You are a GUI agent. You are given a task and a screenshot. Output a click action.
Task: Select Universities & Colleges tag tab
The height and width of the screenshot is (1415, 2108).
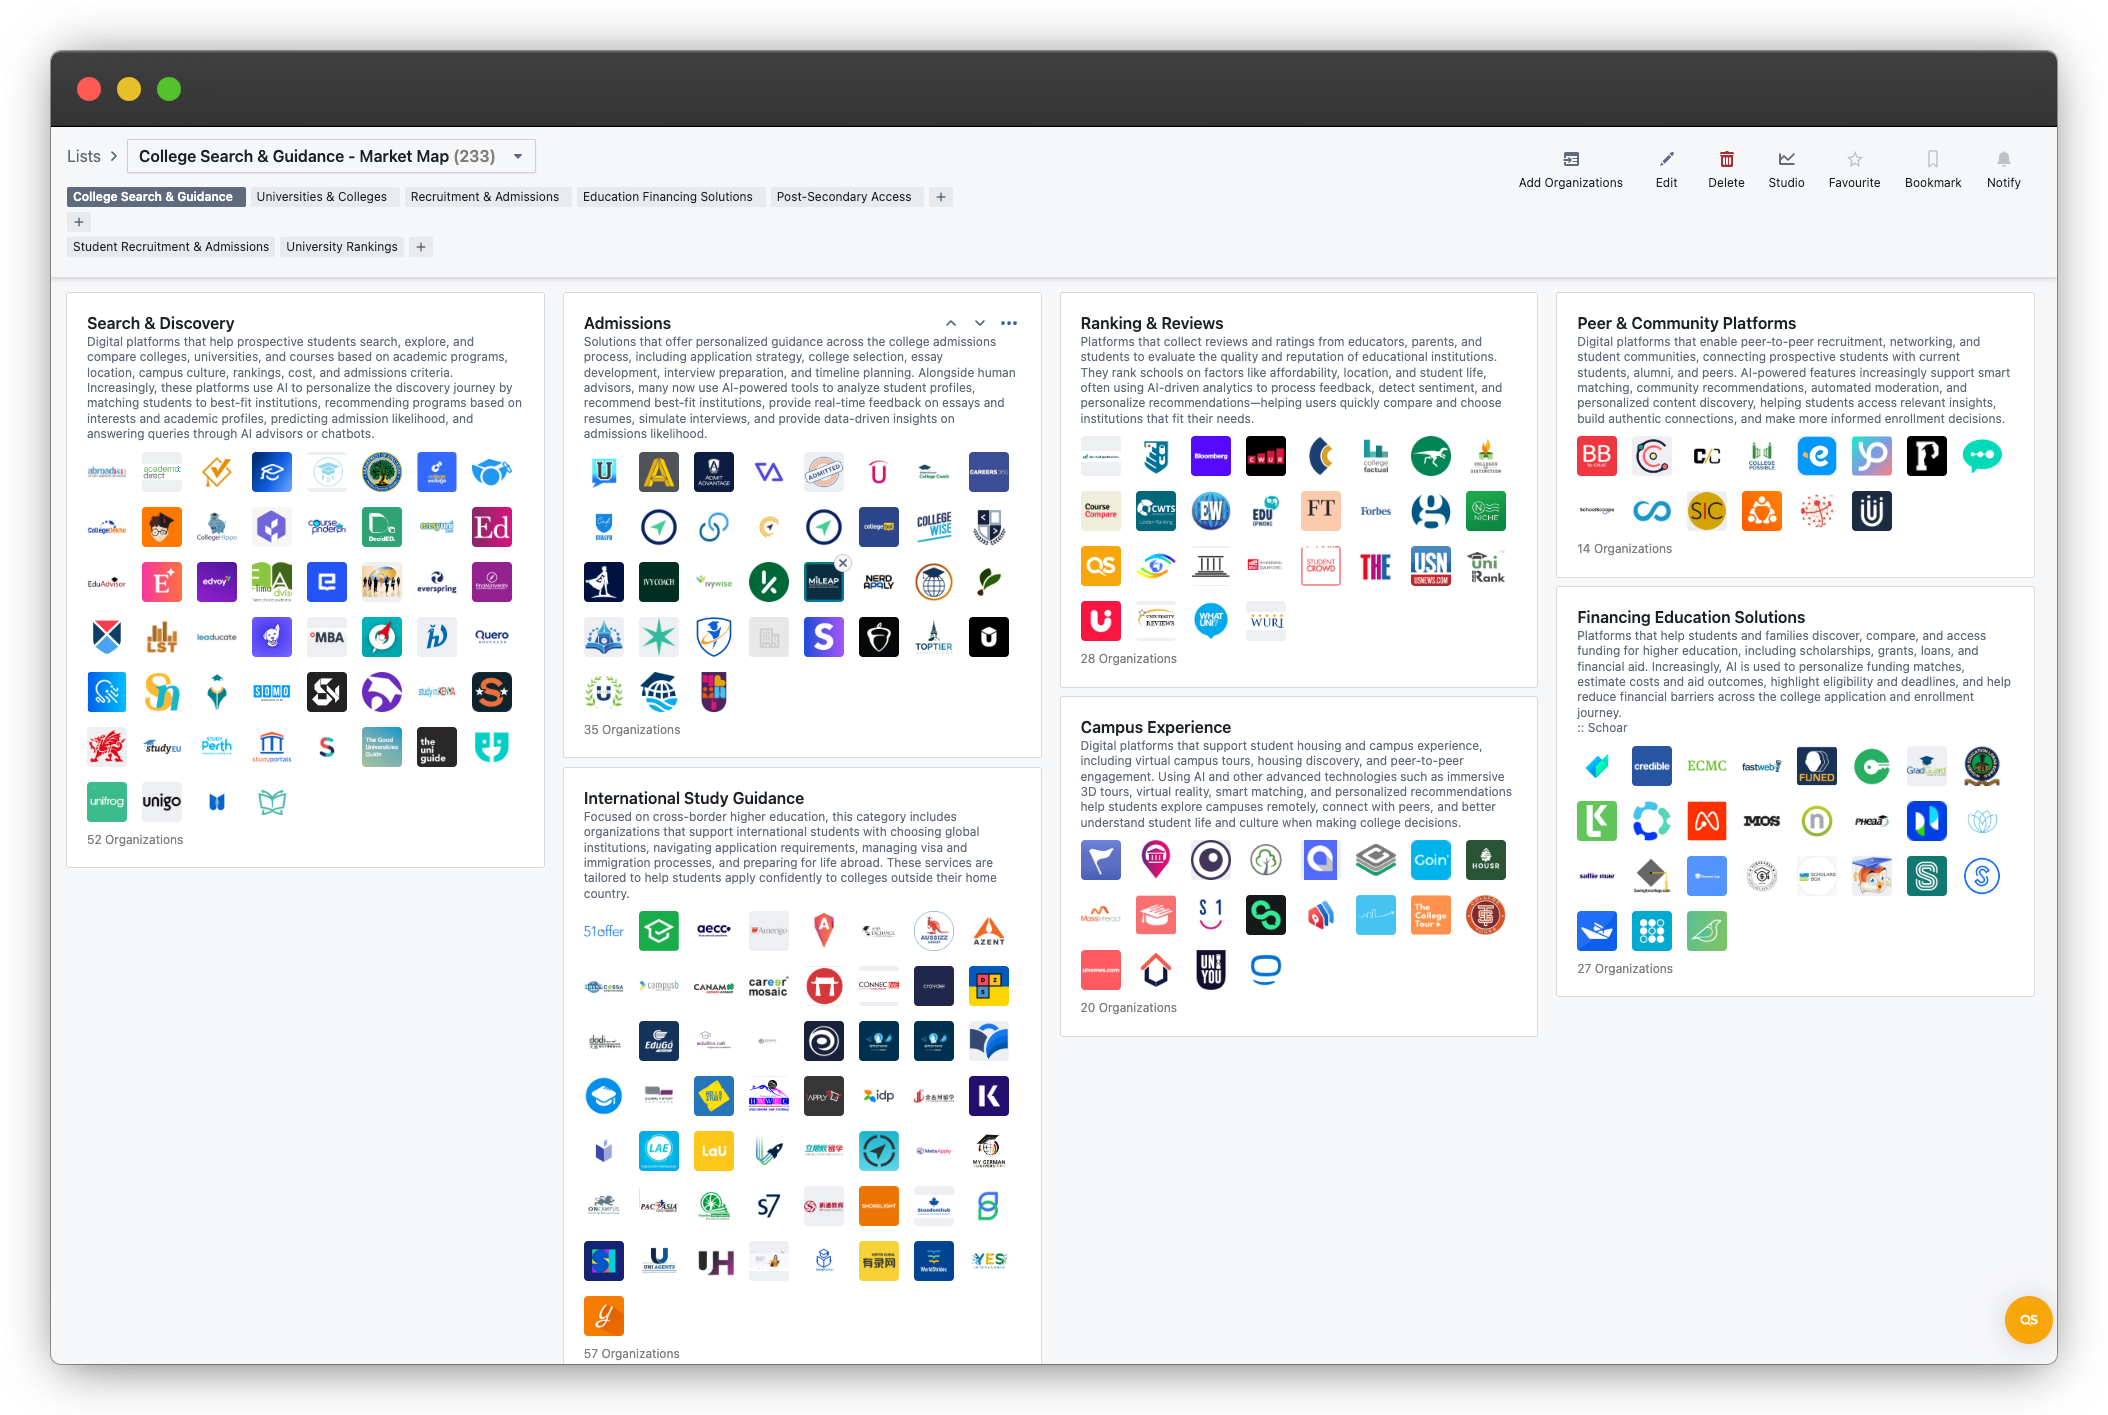321,197
